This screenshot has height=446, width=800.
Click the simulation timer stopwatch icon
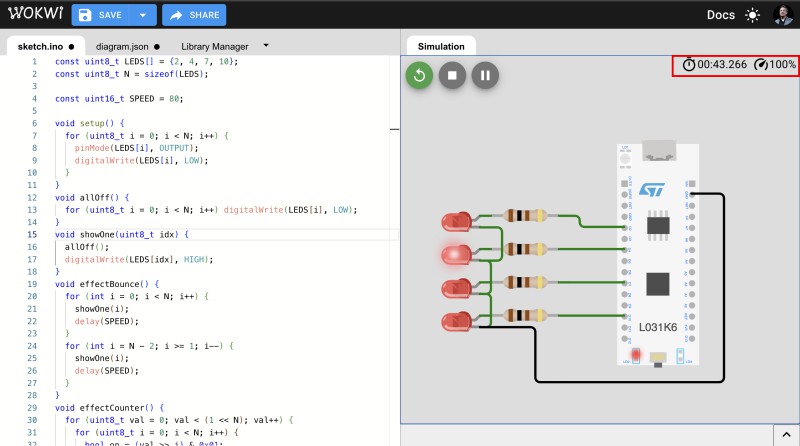tap(689, 65)
